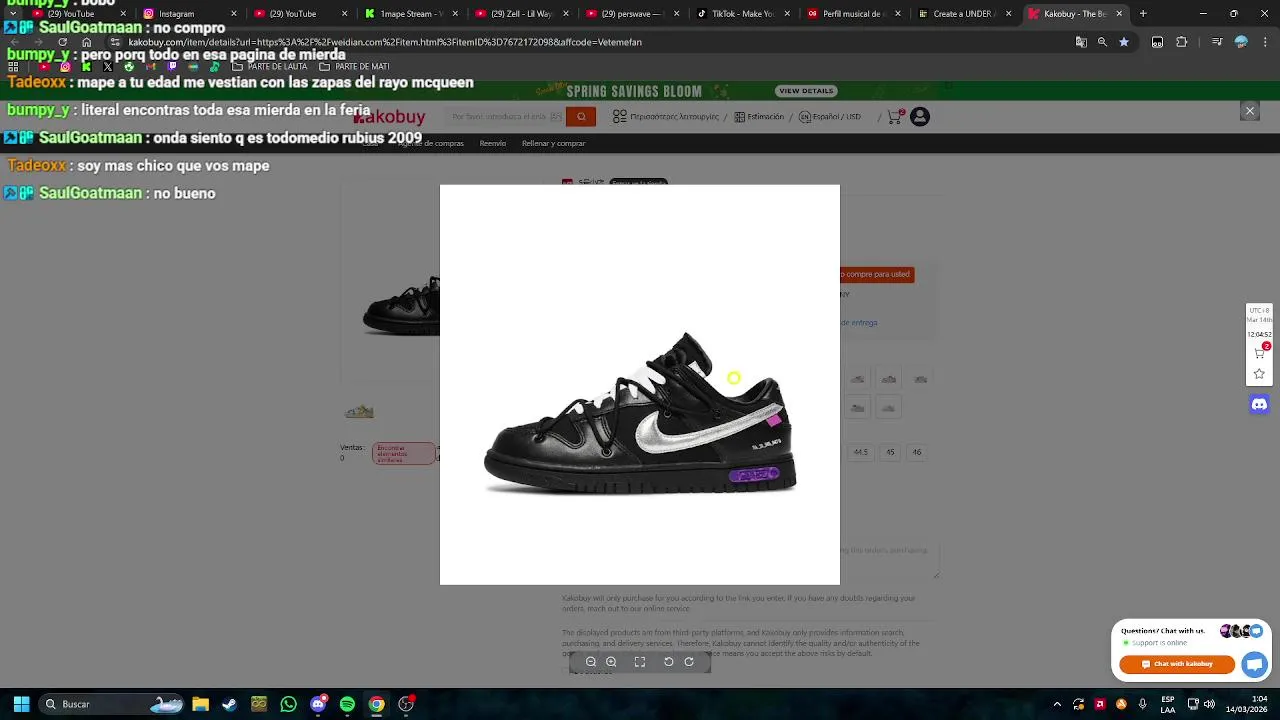The height and width of the screenshot is (720, 1280).
Task: Switch to the Zell - Lil Way tab
Action: click(522, 14)
